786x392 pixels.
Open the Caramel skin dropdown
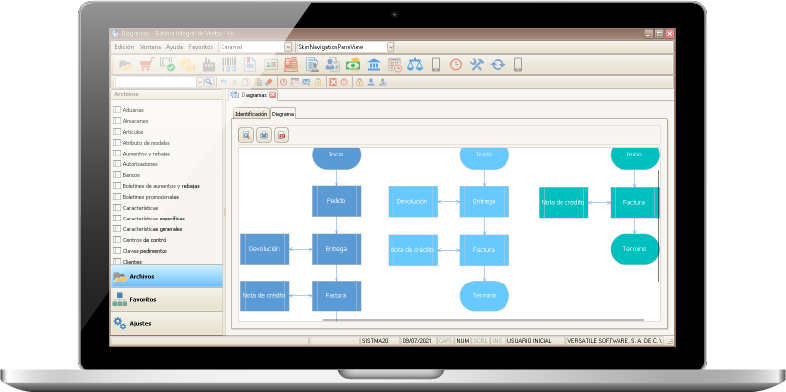coord(288,47)
